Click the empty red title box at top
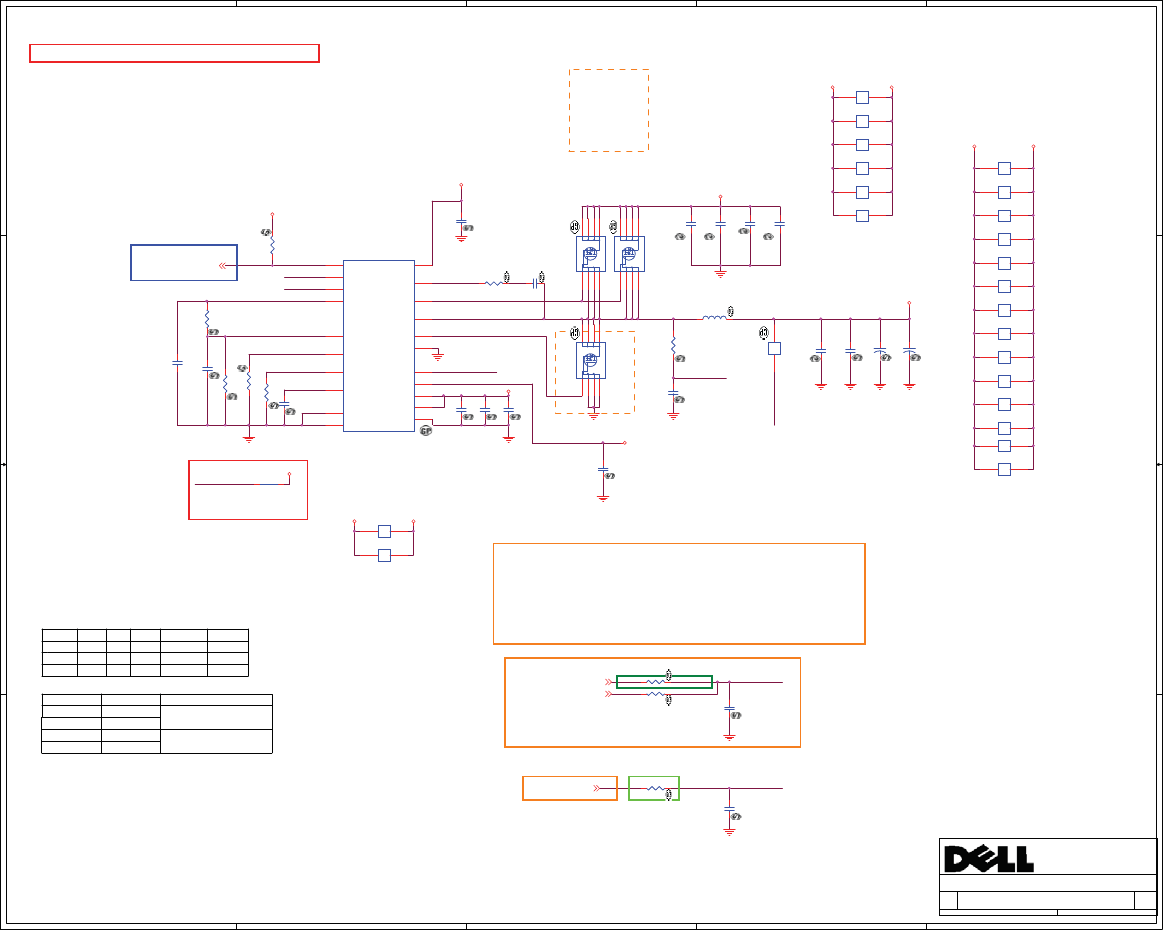Image resolution: width=1163 pixels, height=930 pixels. pos(174,53)
